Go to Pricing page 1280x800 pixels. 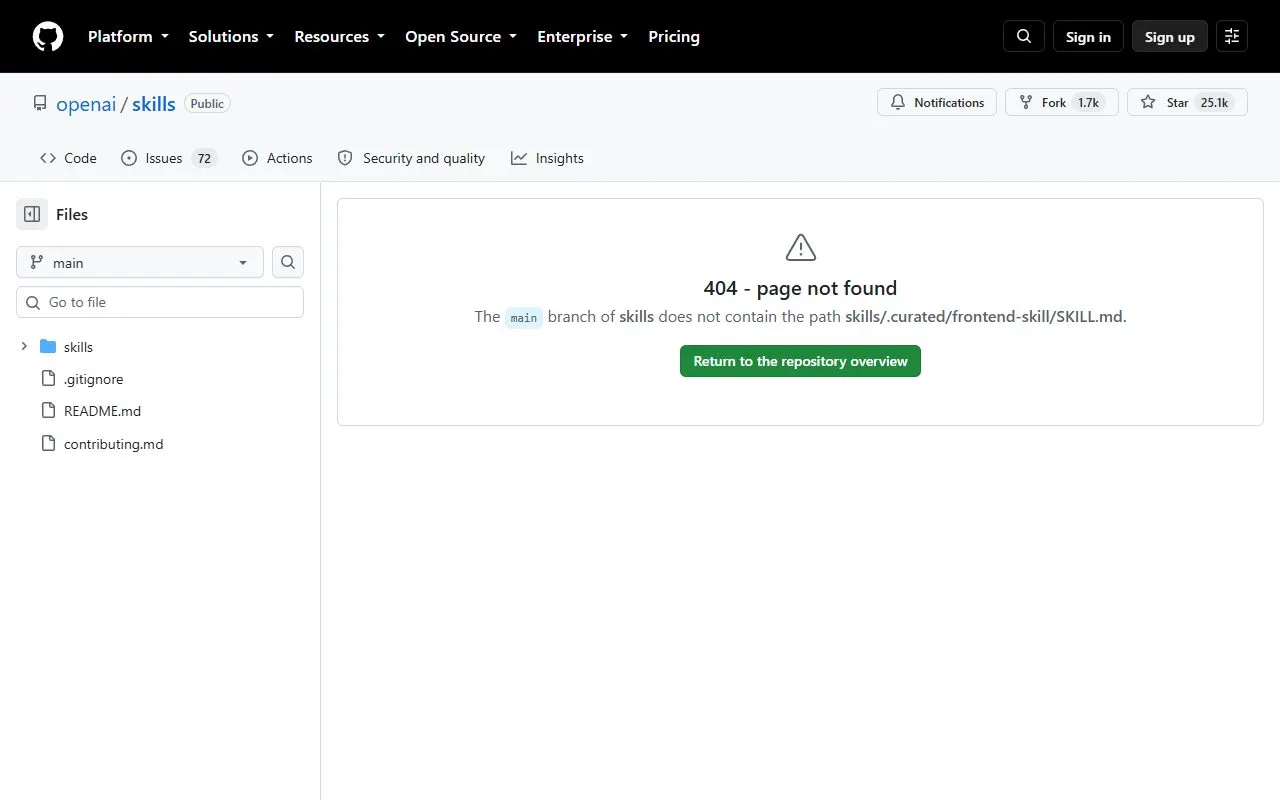pyautogui.click(x=674, y=36)
